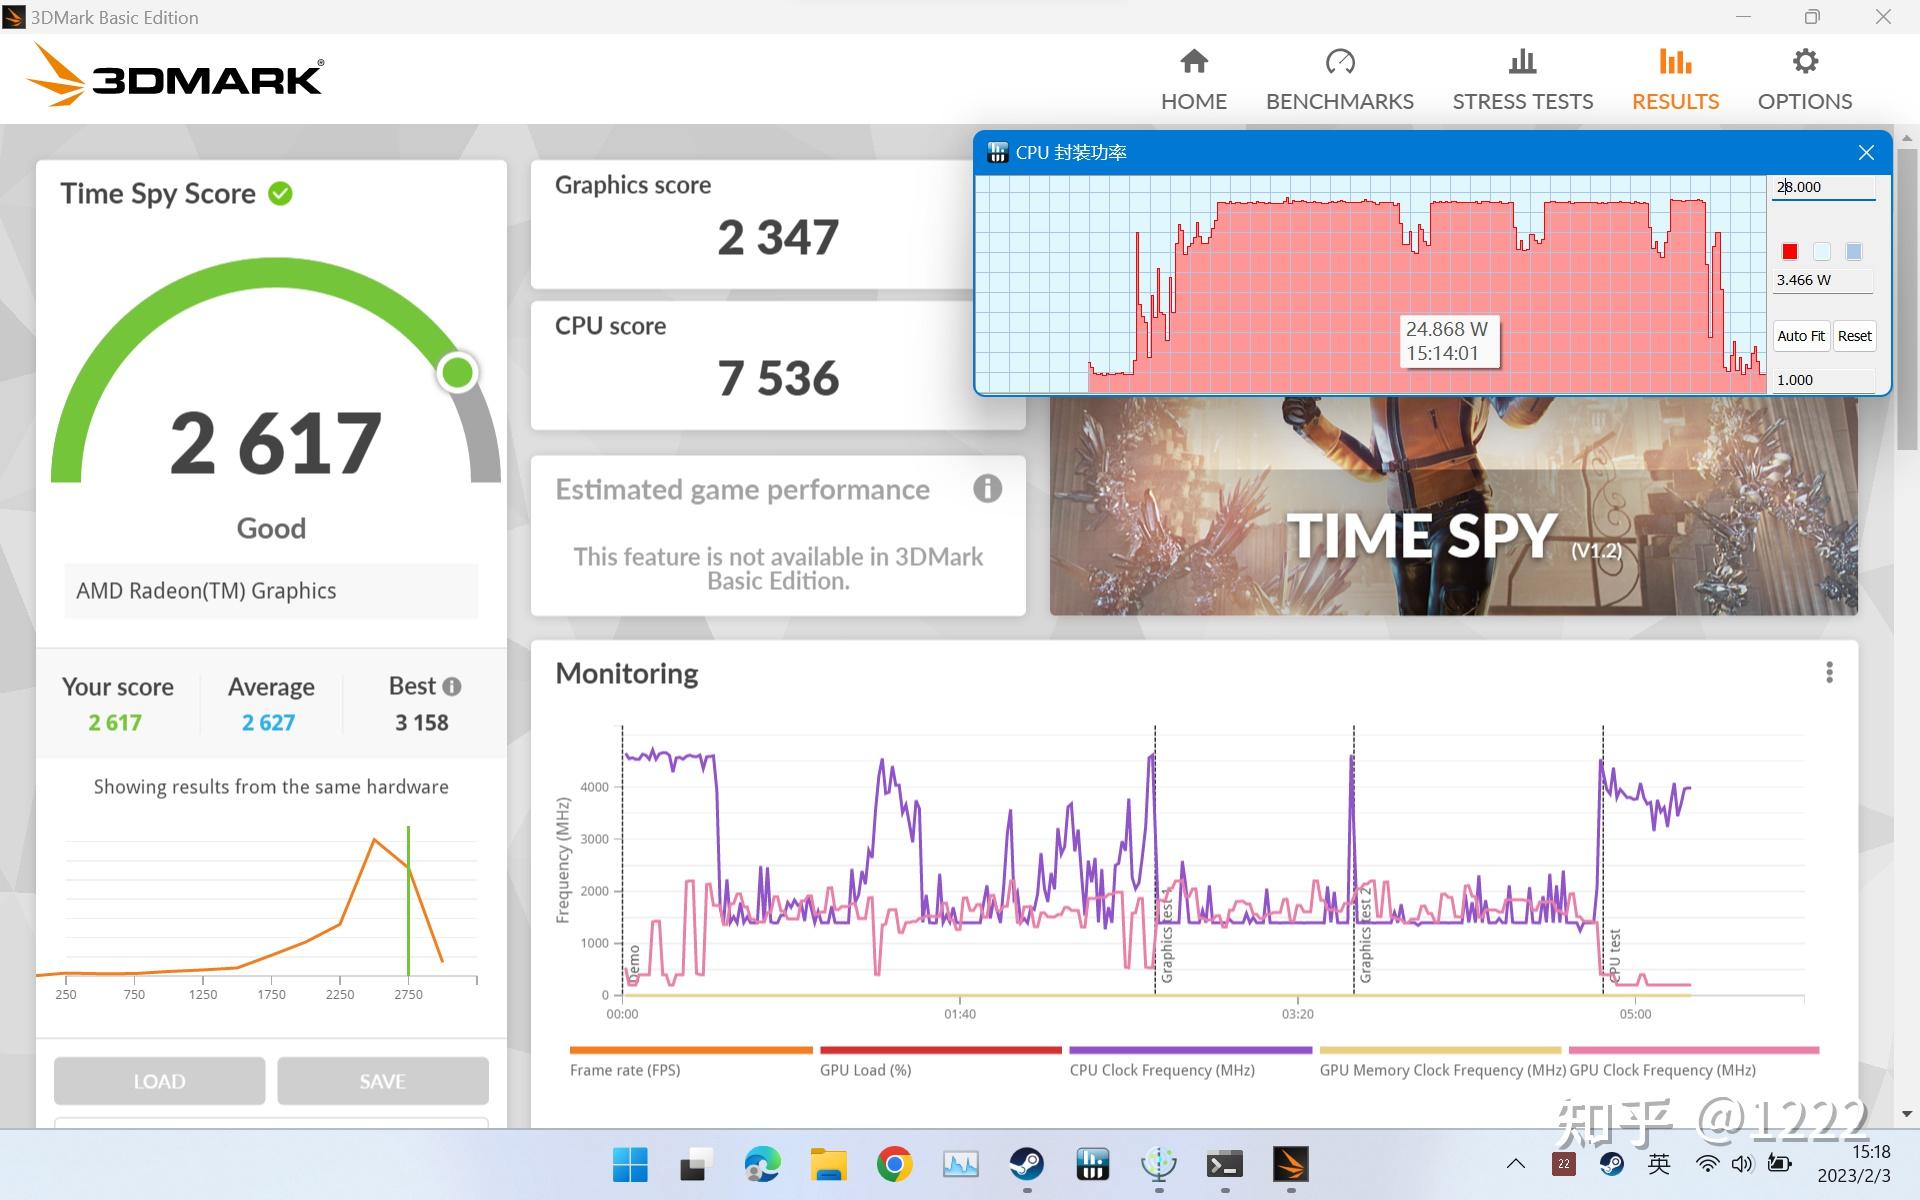Open the green gear utility in taskbar

pos(1159,1164)
